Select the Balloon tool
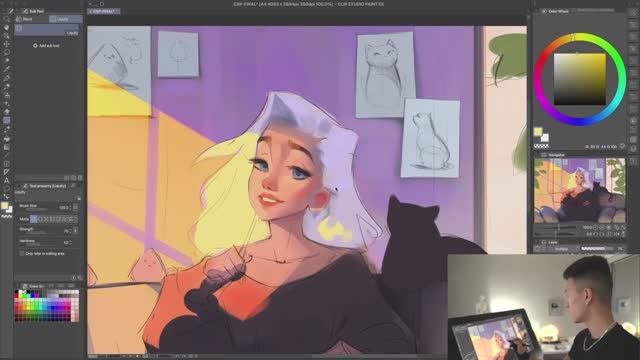Image resolution: width=640 pixels, height=360 pixels. point(7,188)
